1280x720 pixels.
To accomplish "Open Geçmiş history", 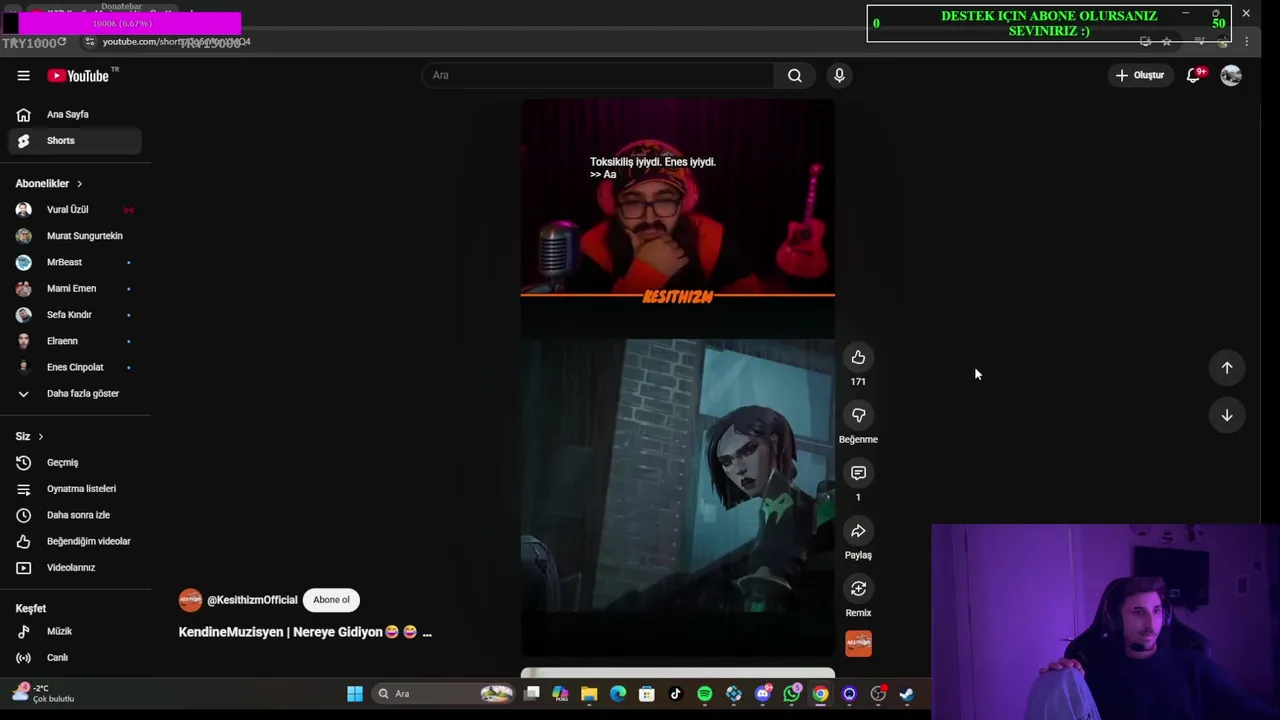I will 75,463.
